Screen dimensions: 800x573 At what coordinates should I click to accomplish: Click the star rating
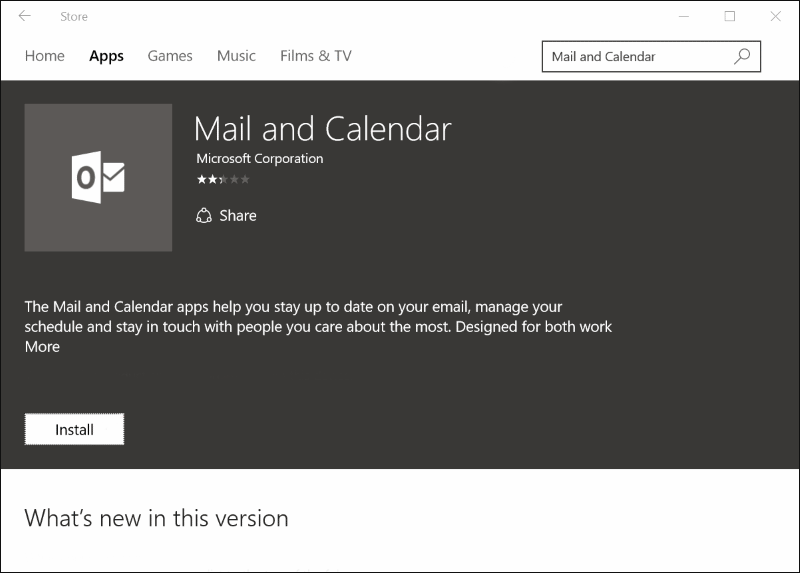[223, 179]
